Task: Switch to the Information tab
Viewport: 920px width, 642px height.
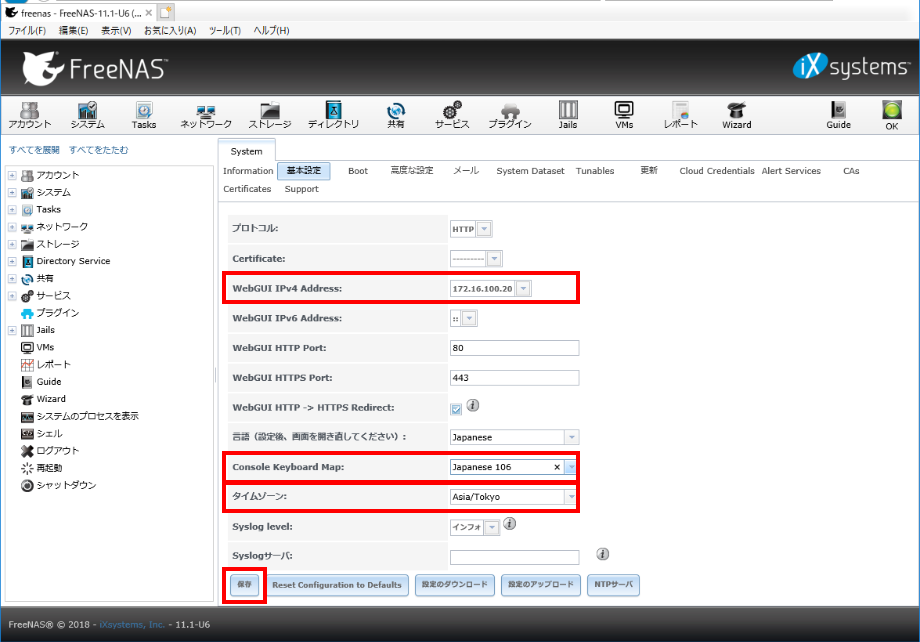Action: click(x=248, y=171)
